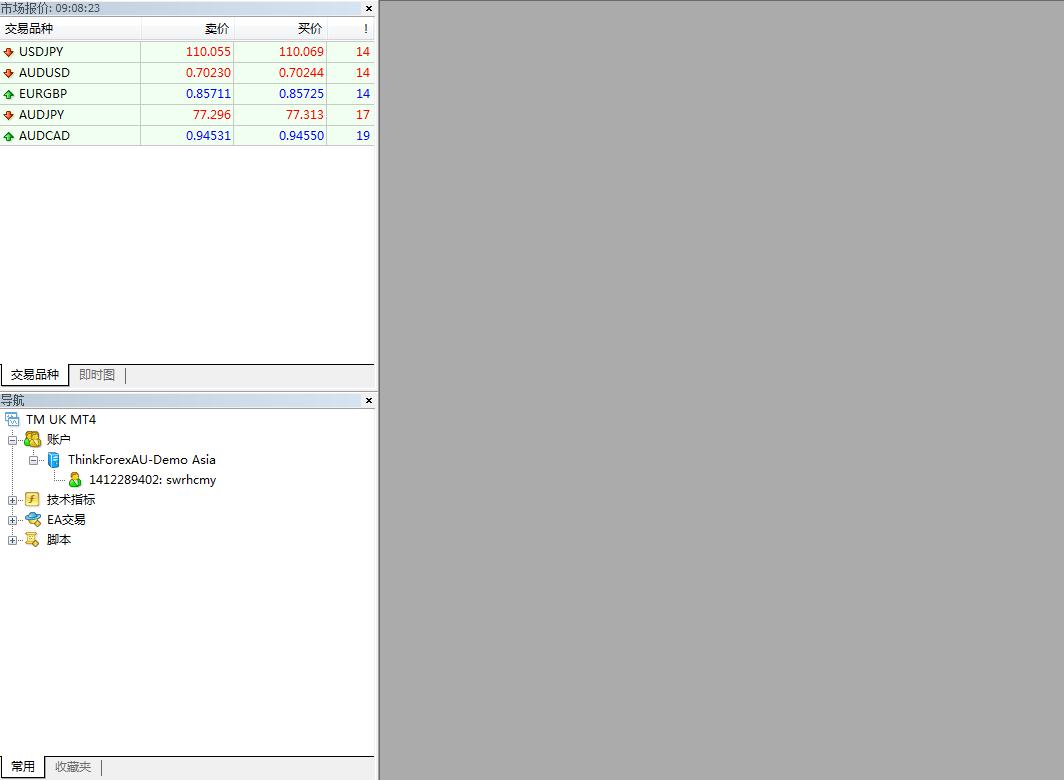Screen dimensions: 1064x780
Task: Select the AUDCAD row in market watch
Action: [44, 136]
